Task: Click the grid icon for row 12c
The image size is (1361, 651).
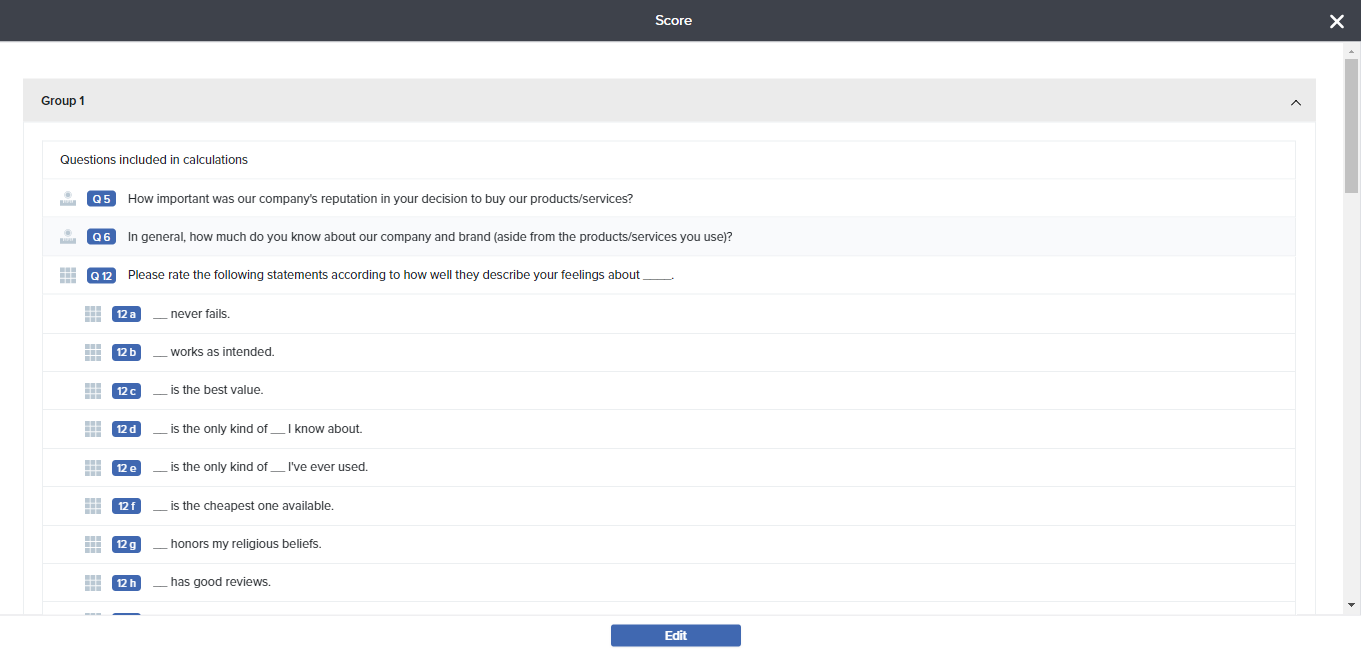Action: click(93, 390)
